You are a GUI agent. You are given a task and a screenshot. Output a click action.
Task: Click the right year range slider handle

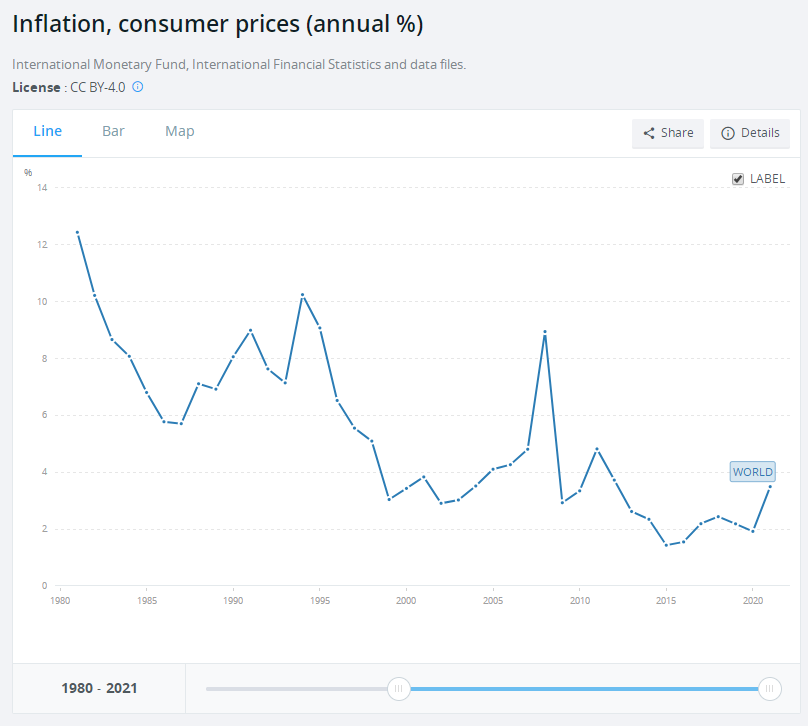pos(770,688)
